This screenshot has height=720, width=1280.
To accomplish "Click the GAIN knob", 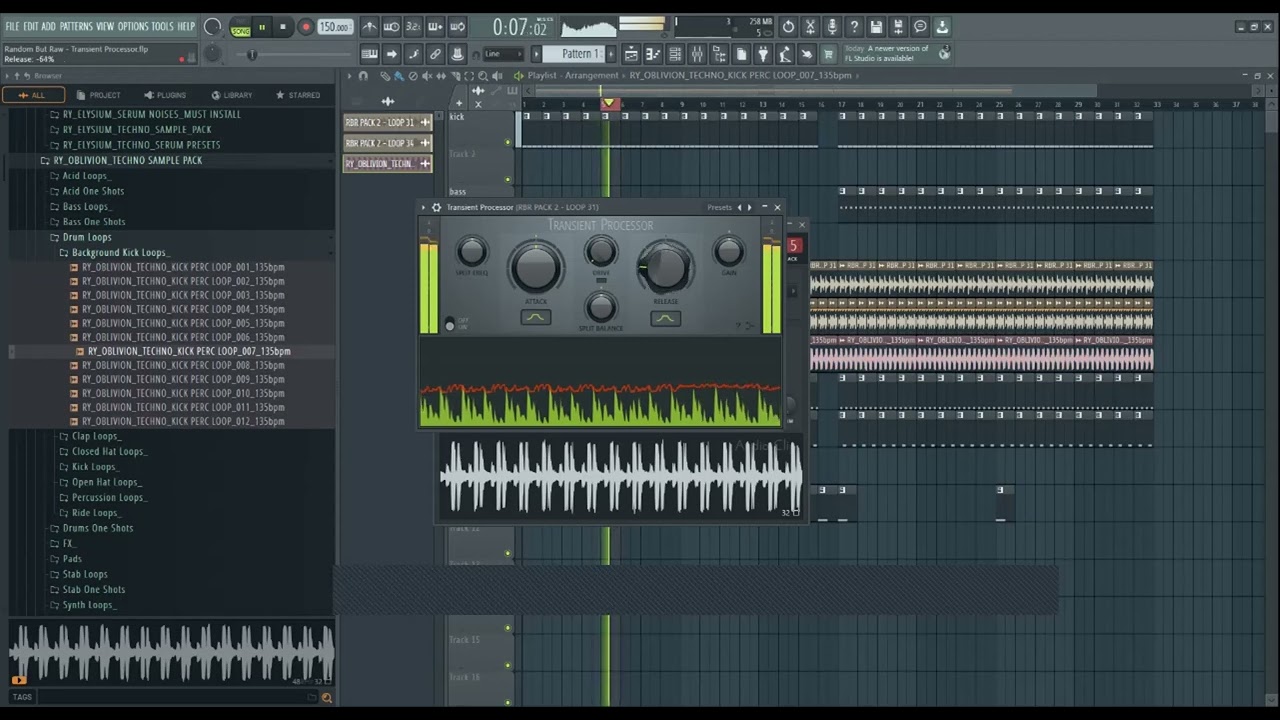I will 729,252.
